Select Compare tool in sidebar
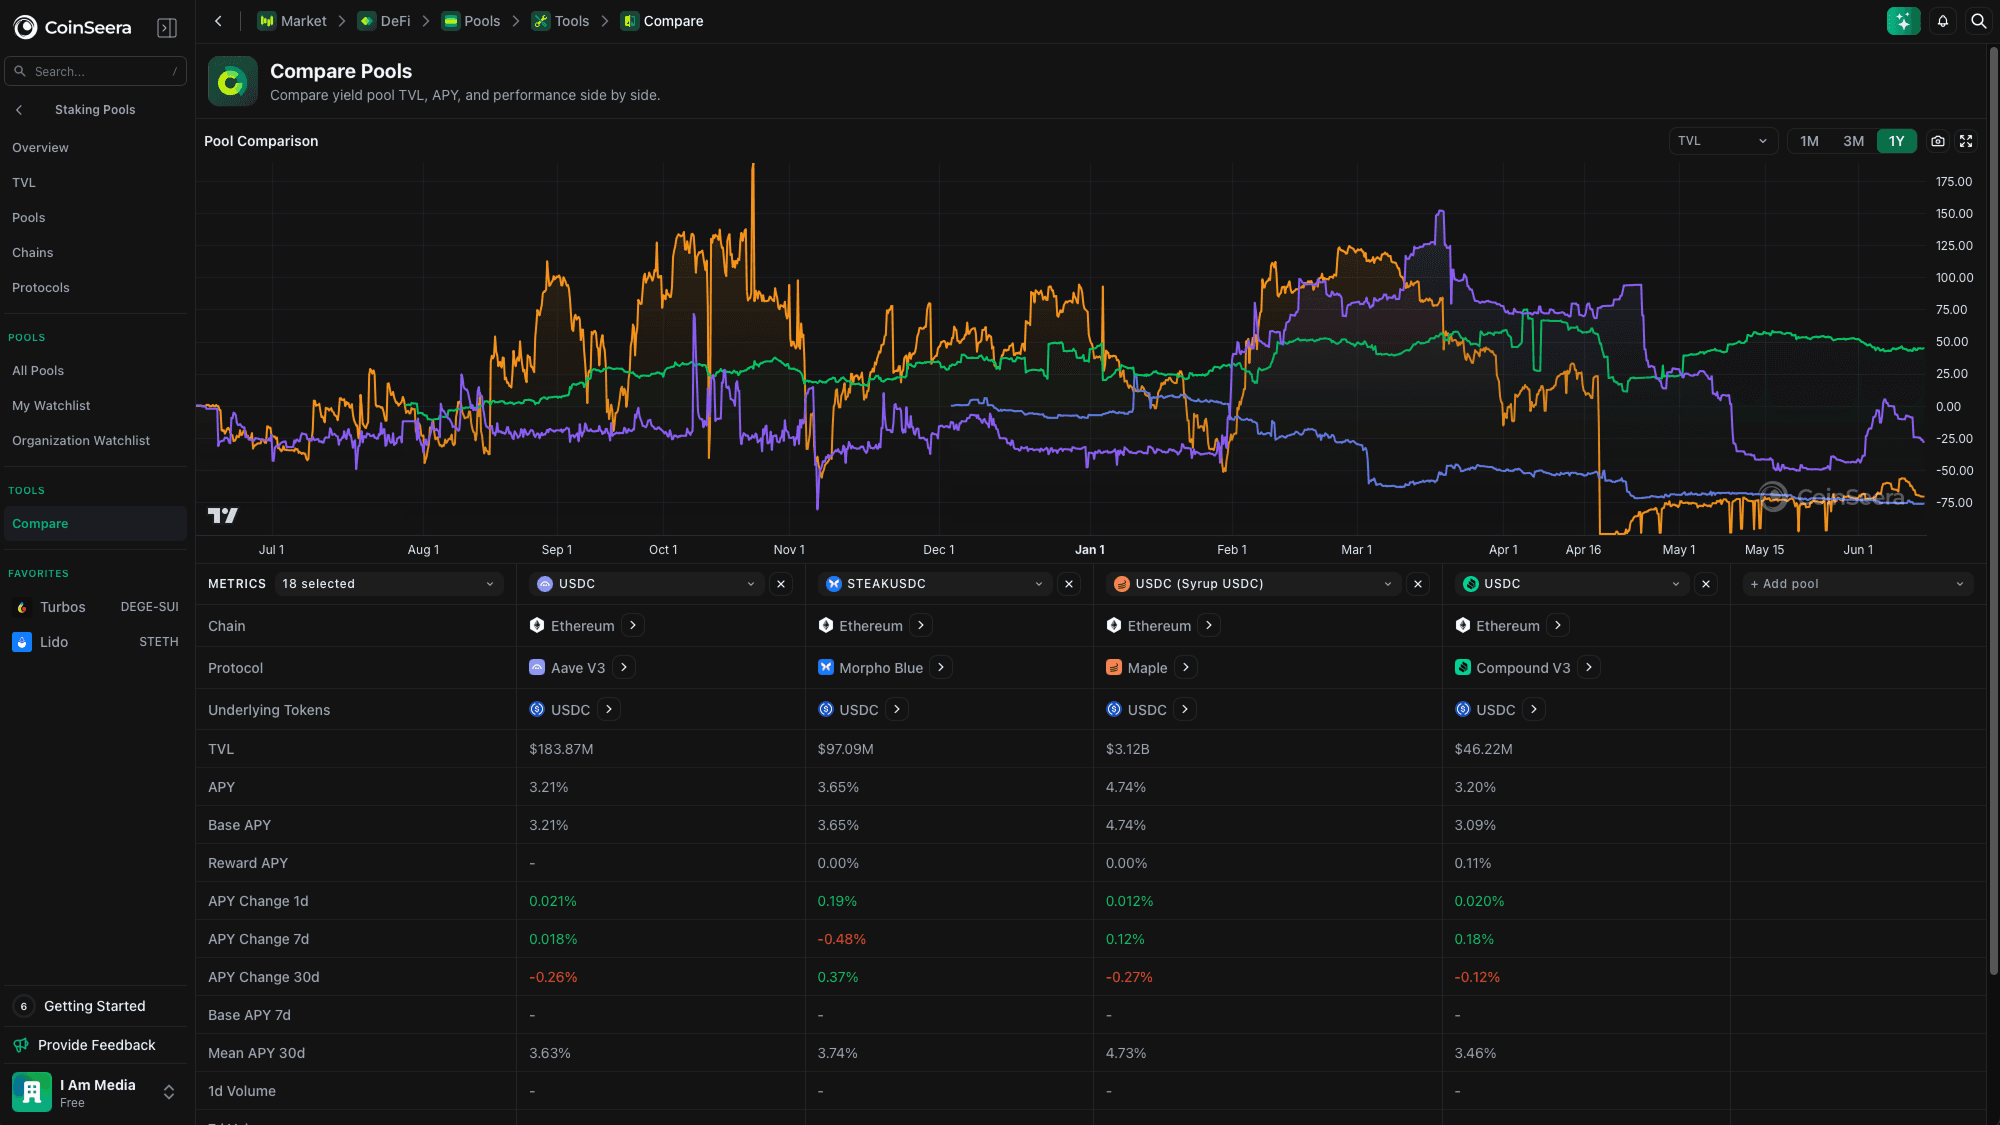The width and height of the screenshot is (2000, 1125). click(x=95, y=524)
